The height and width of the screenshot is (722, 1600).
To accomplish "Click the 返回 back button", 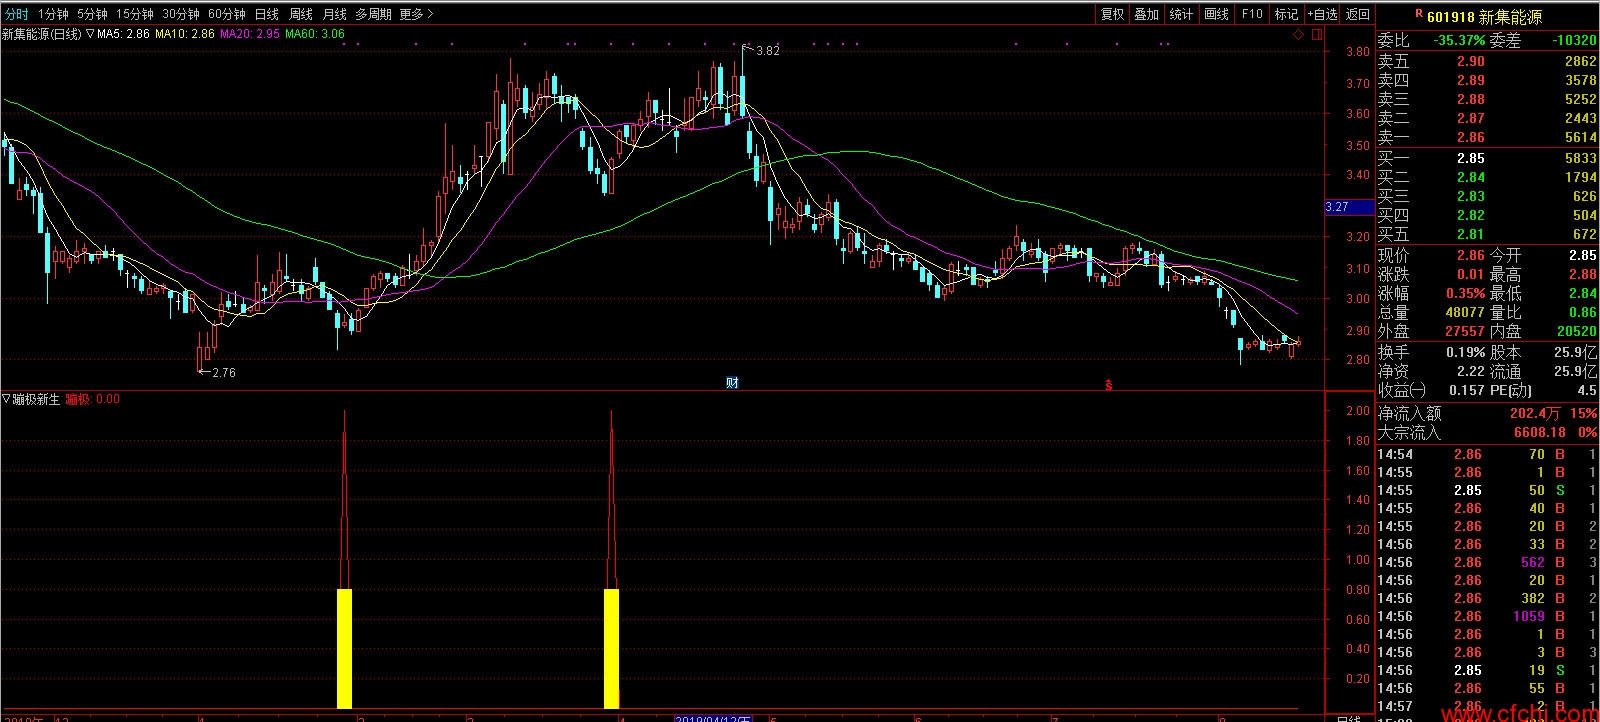I will tap(1358, 14).
